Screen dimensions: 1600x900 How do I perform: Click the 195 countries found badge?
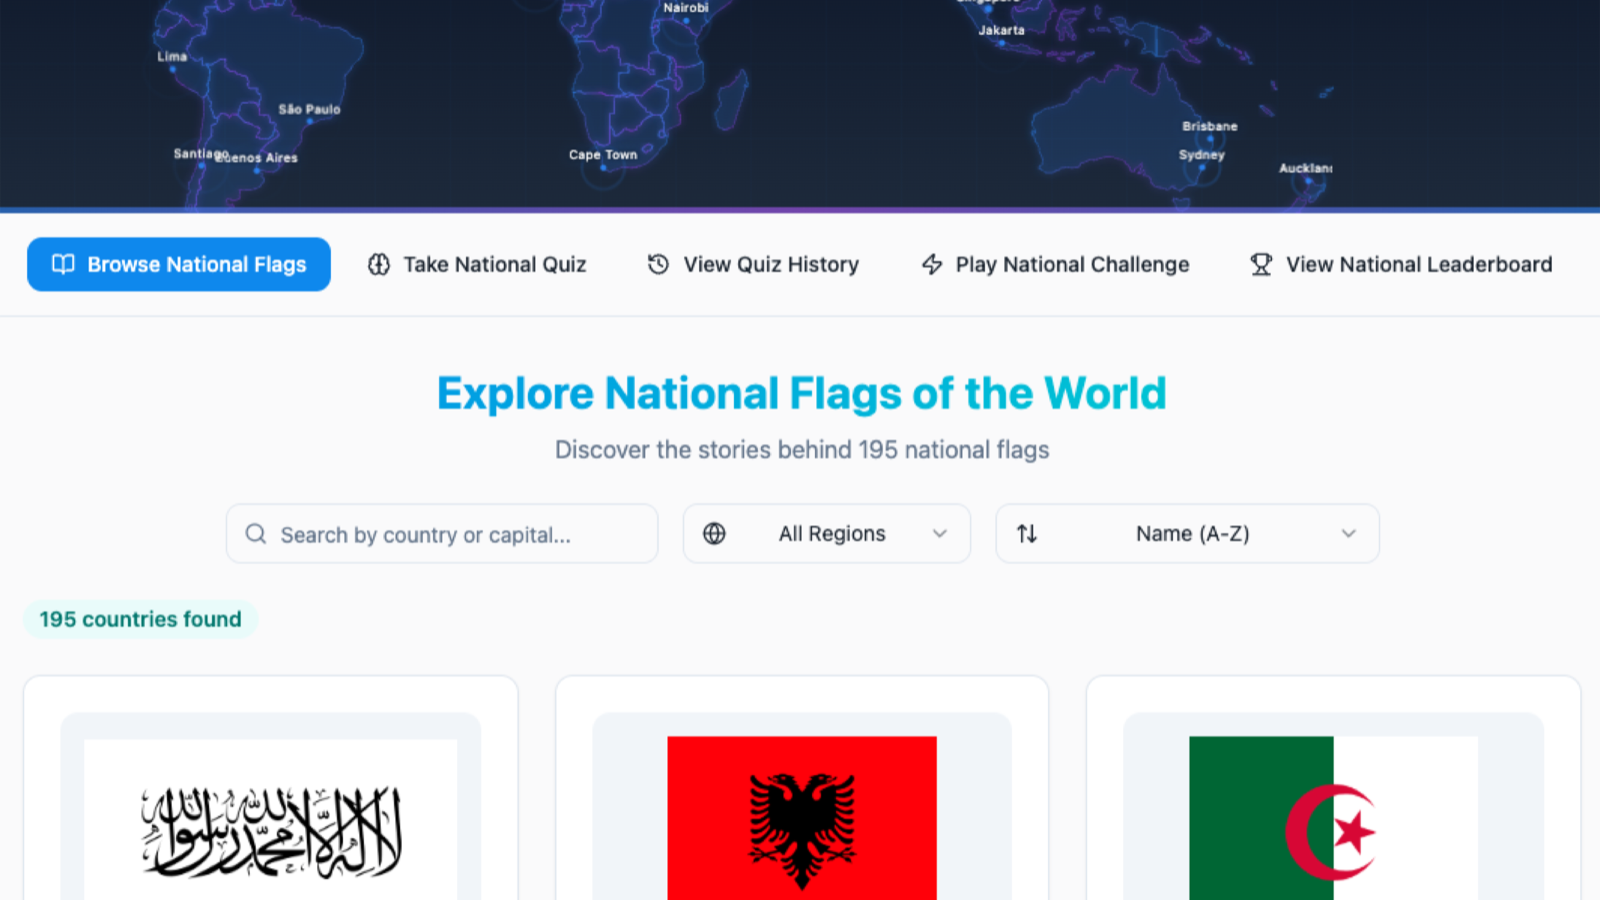pyautogui.click(x=140, y=619)
